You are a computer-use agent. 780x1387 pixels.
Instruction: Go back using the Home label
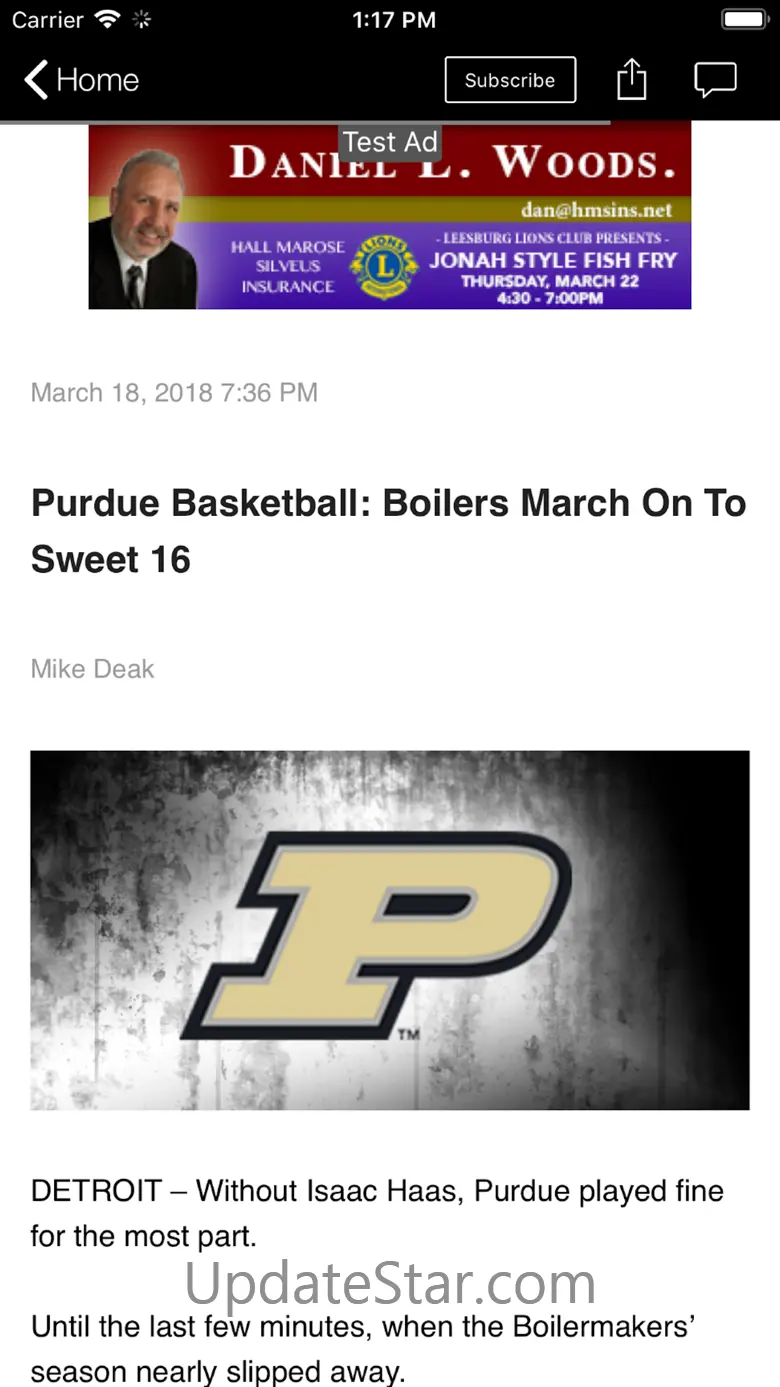click(98, 80)
